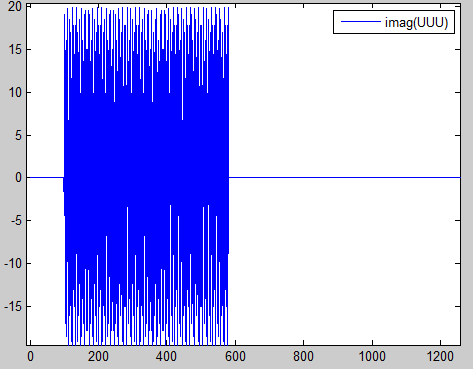This screenshot has height=369, width=473.
Task: Click the x-axis tick label 1200
Action: pyautogui.click(x=440, y=357)
